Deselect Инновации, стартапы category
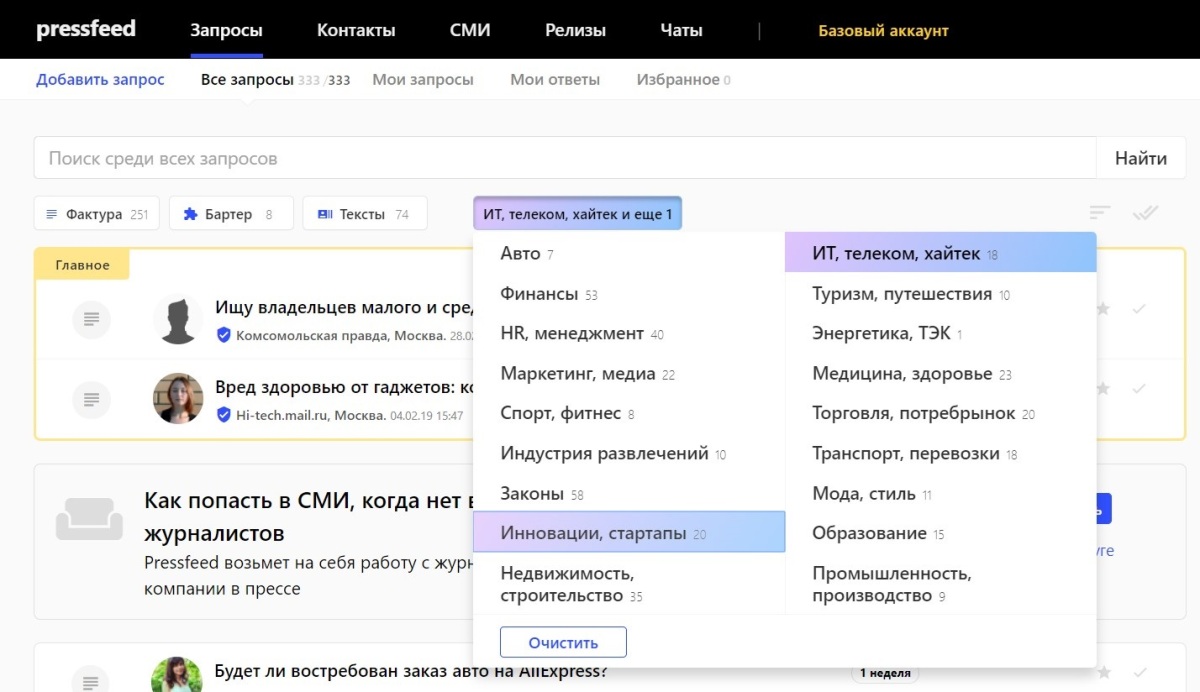The height and width of the screenshot is (692, 1200). (x=628, y=533)
